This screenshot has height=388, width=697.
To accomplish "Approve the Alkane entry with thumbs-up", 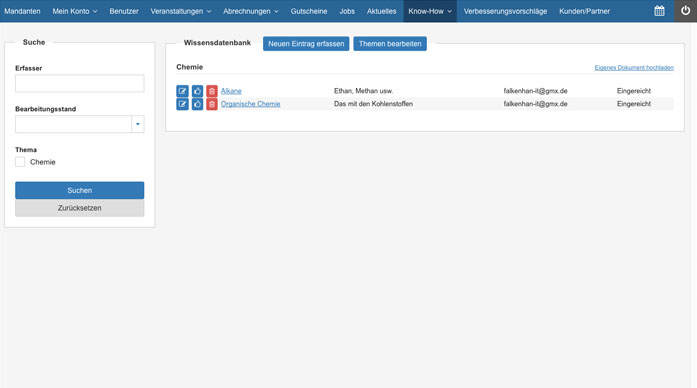I will pos(197,91).
